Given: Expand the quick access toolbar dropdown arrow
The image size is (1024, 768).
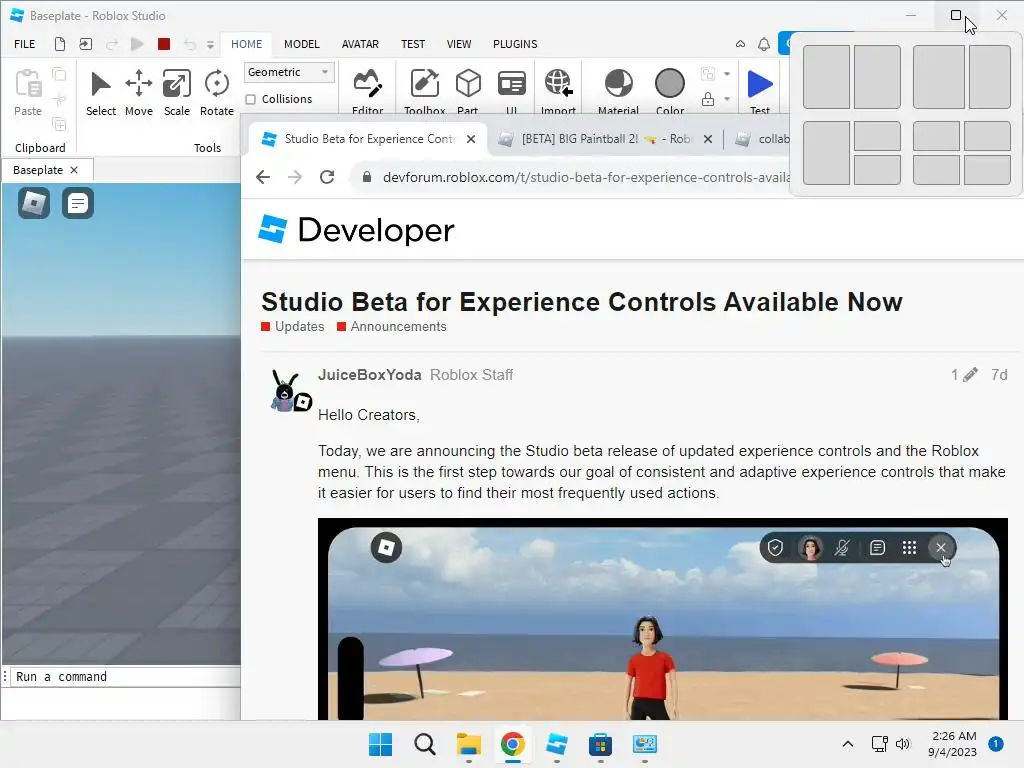Looking at the screenshot, I should pos(210,45).
